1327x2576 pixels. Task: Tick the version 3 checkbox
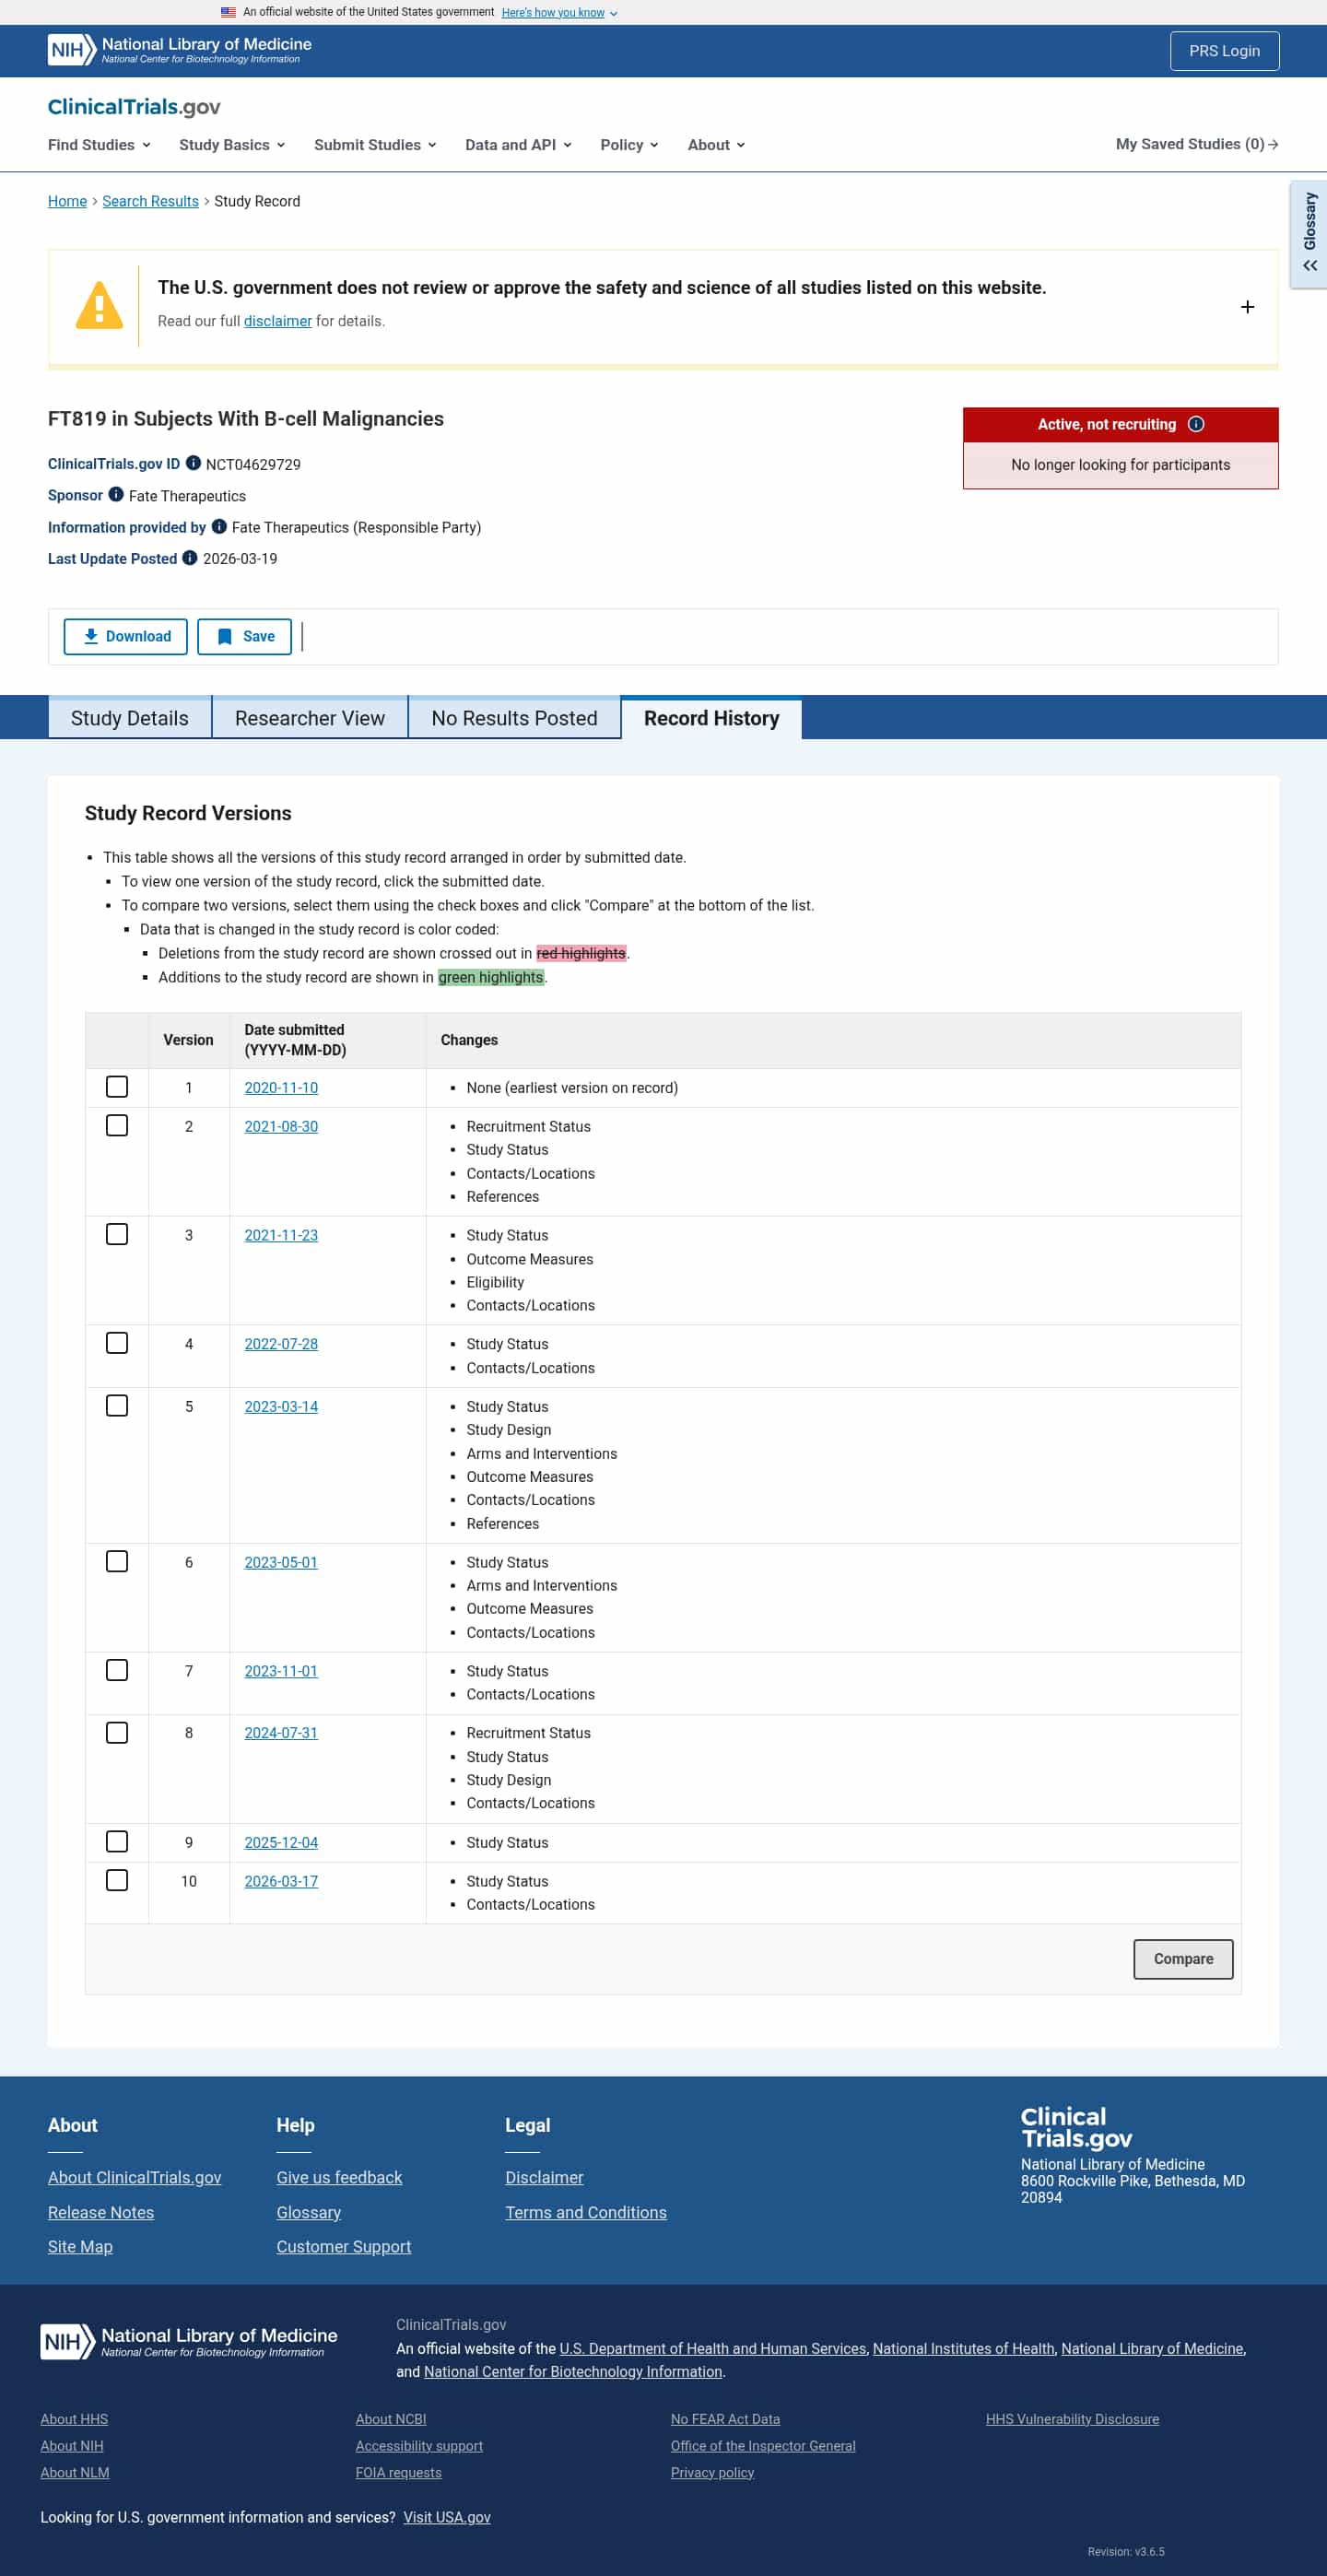coord(117,1234)
